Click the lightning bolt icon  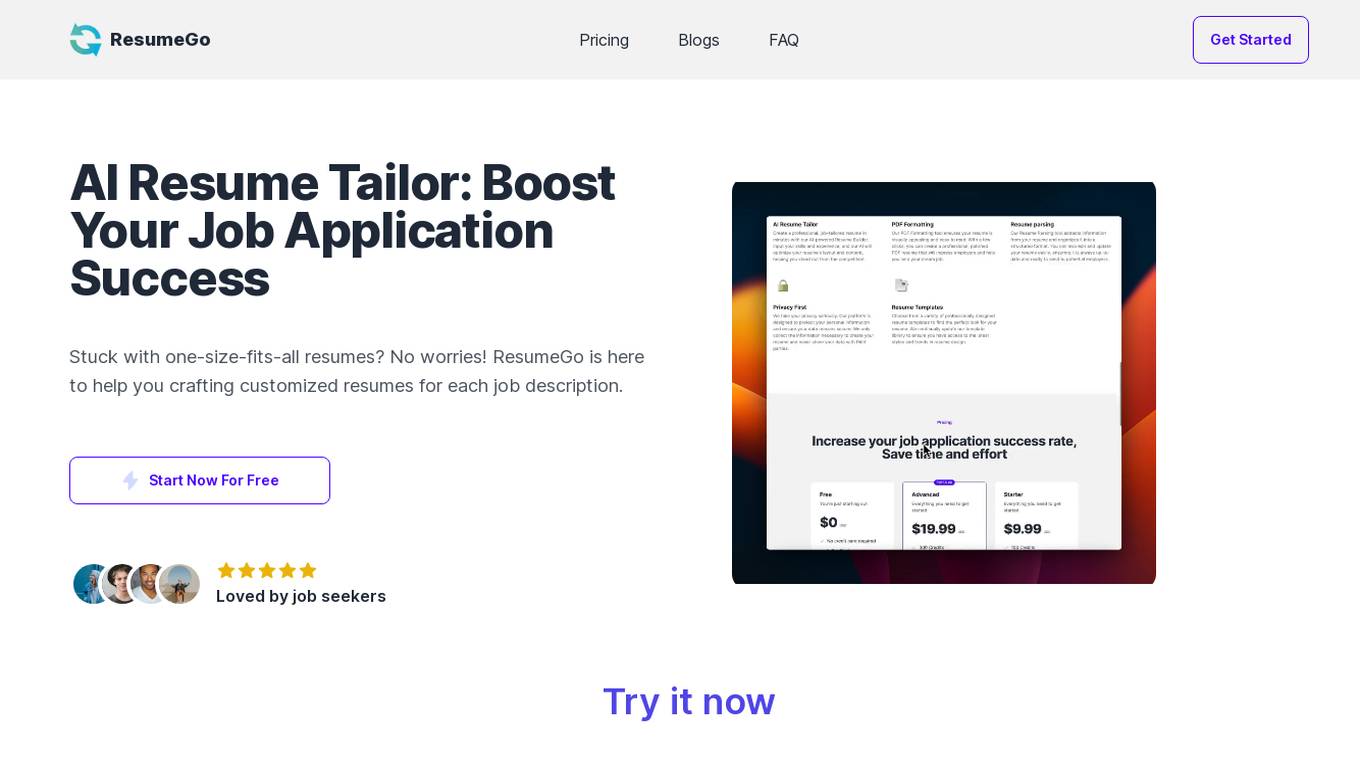pyautogui.click(x=130, y=481)
